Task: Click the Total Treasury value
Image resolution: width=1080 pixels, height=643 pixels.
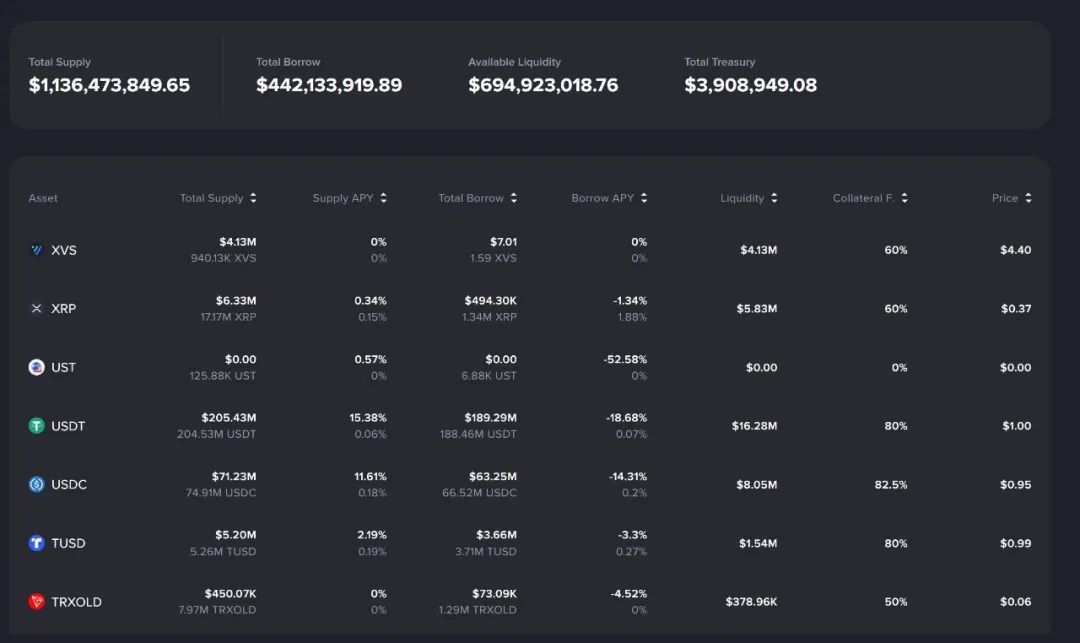Action: [750, 85]
